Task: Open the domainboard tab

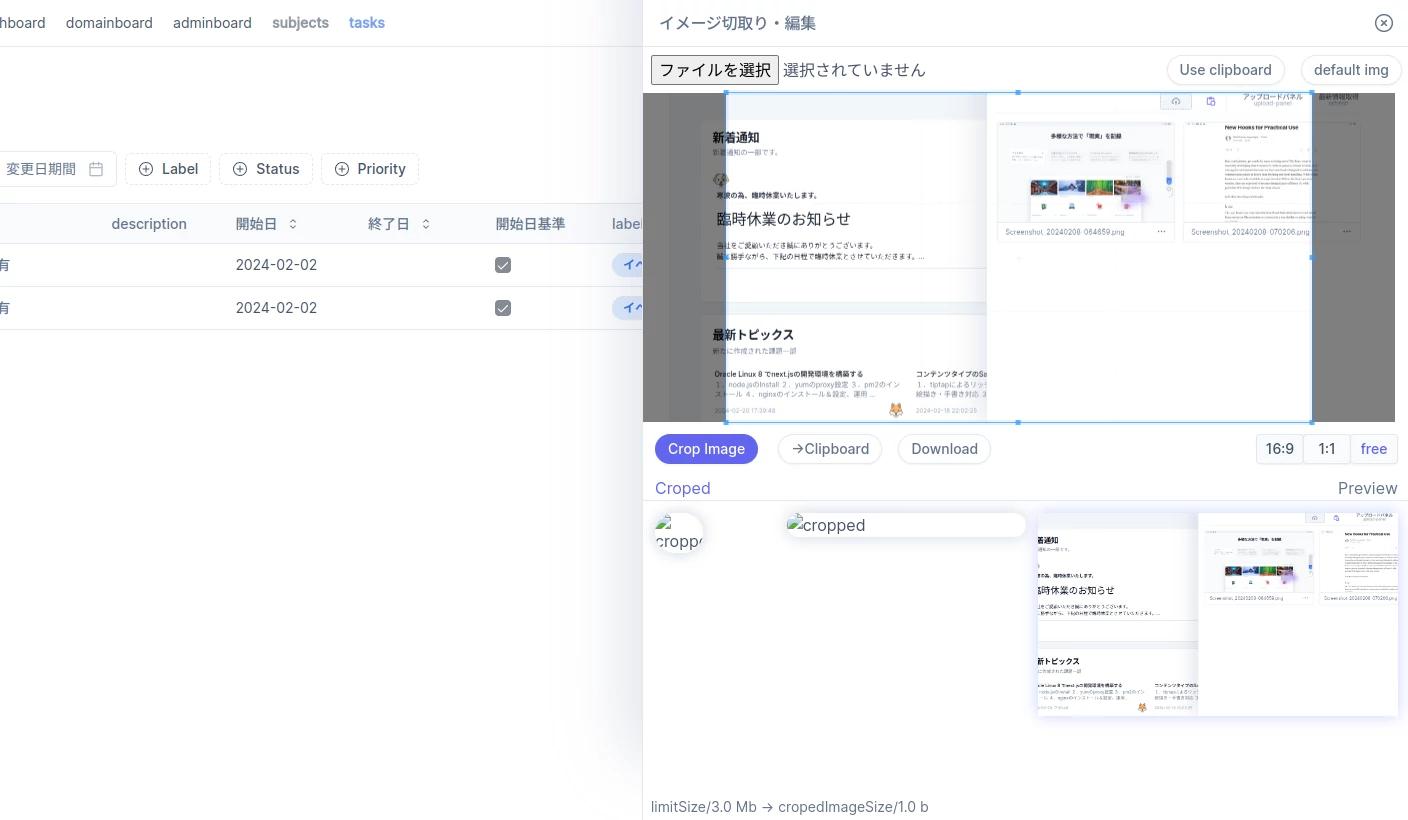Action: [x=109, y=23]
